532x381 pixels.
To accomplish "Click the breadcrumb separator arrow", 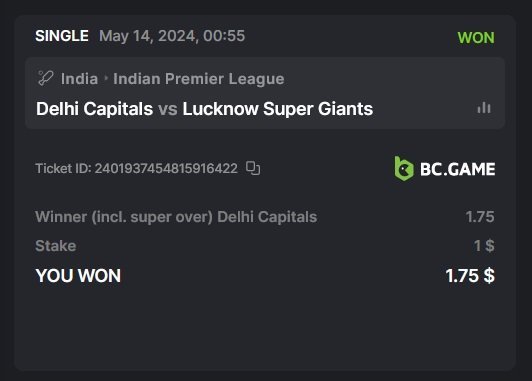I will click(x=106, y=78).
